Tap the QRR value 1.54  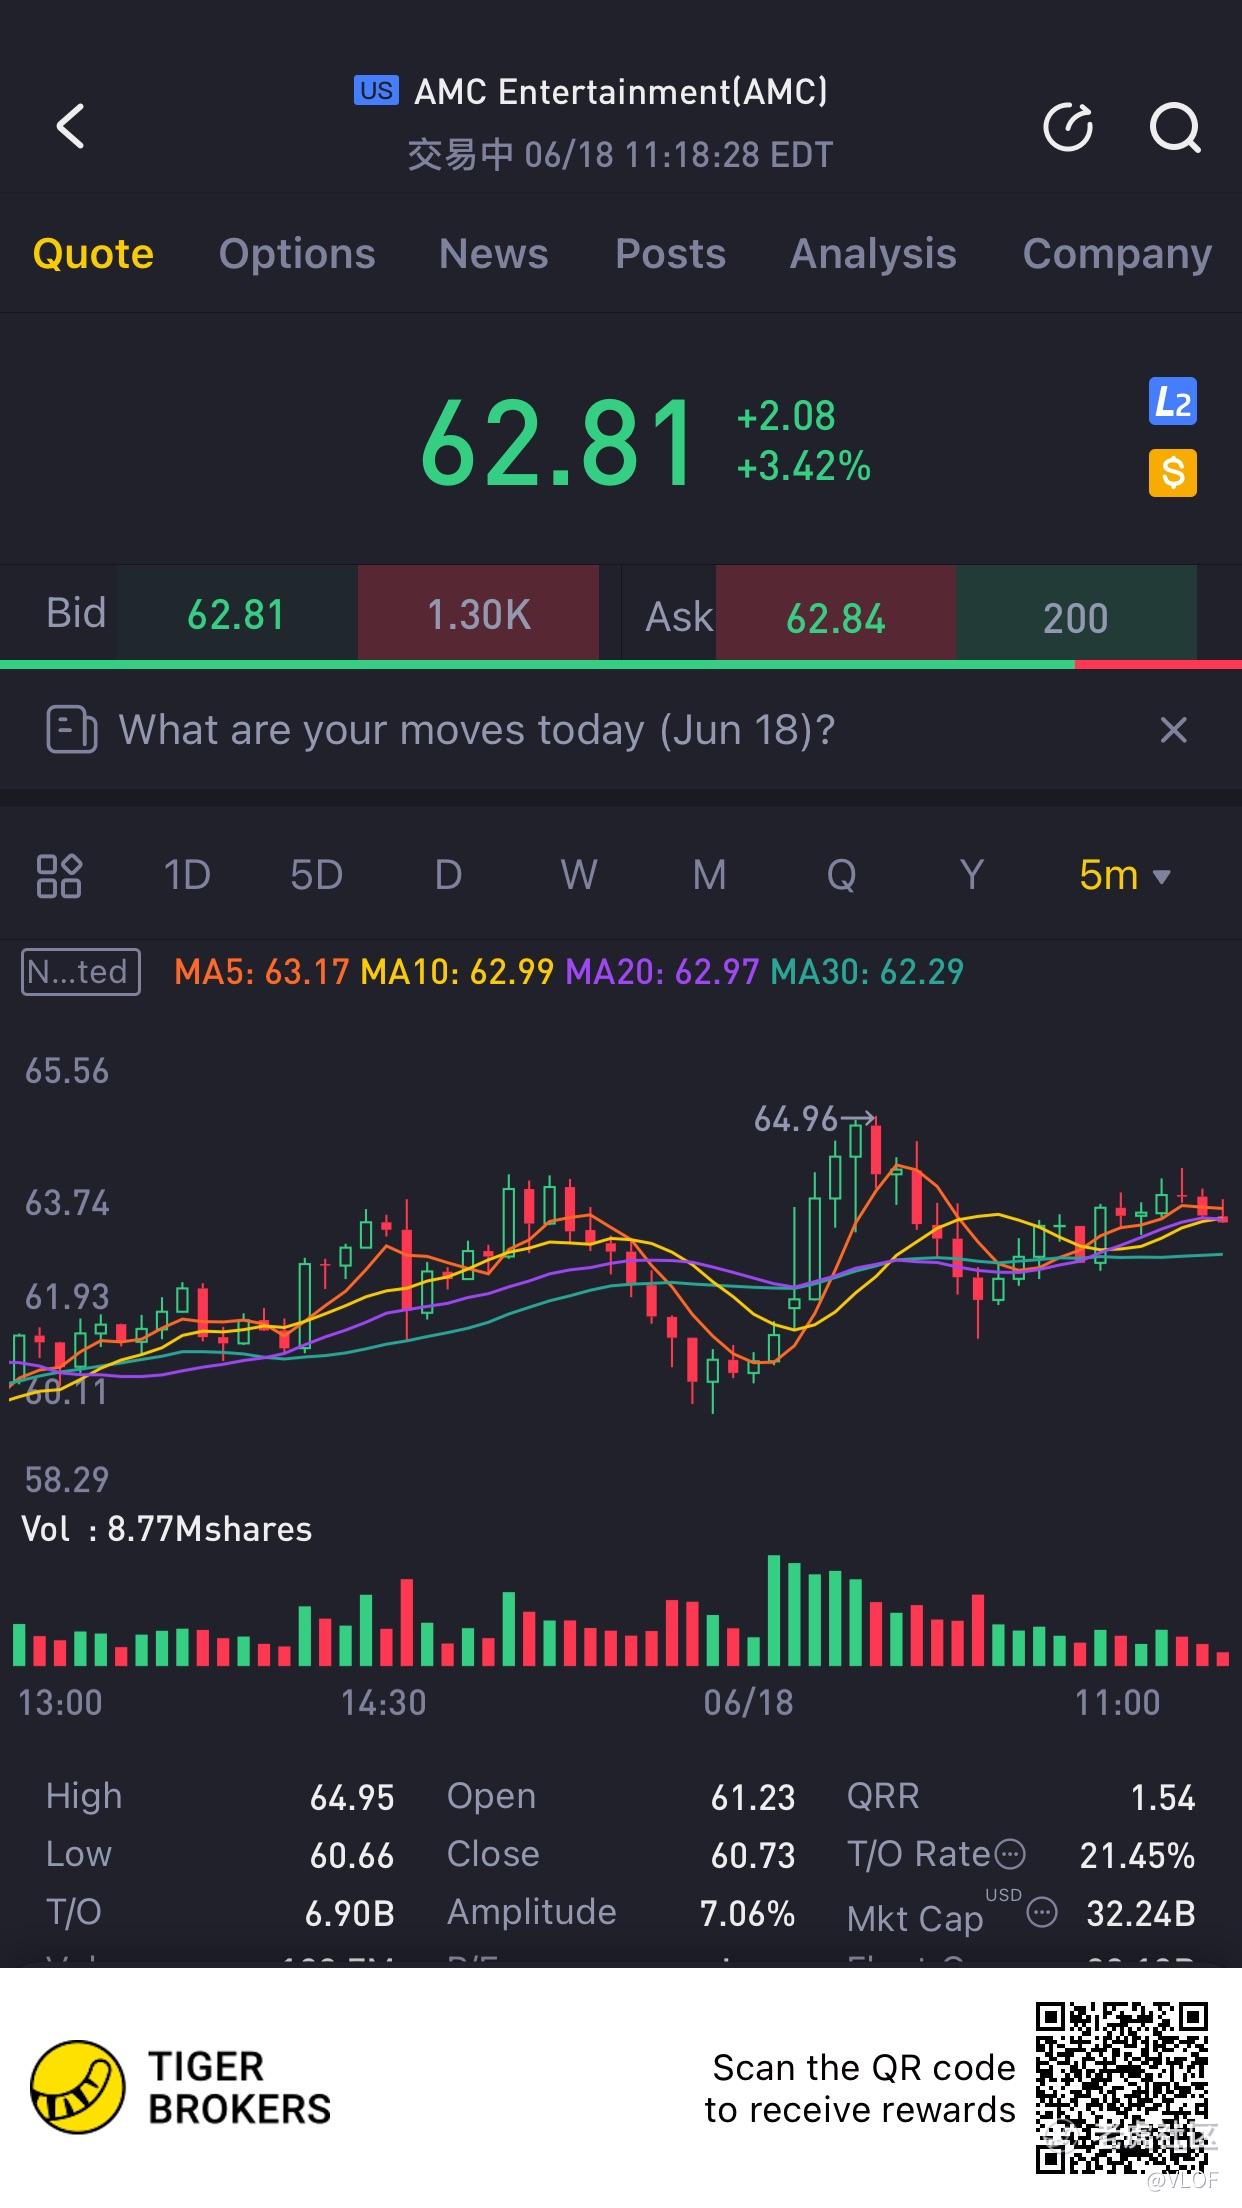pyautogui.click(x=1163, y=1797)
